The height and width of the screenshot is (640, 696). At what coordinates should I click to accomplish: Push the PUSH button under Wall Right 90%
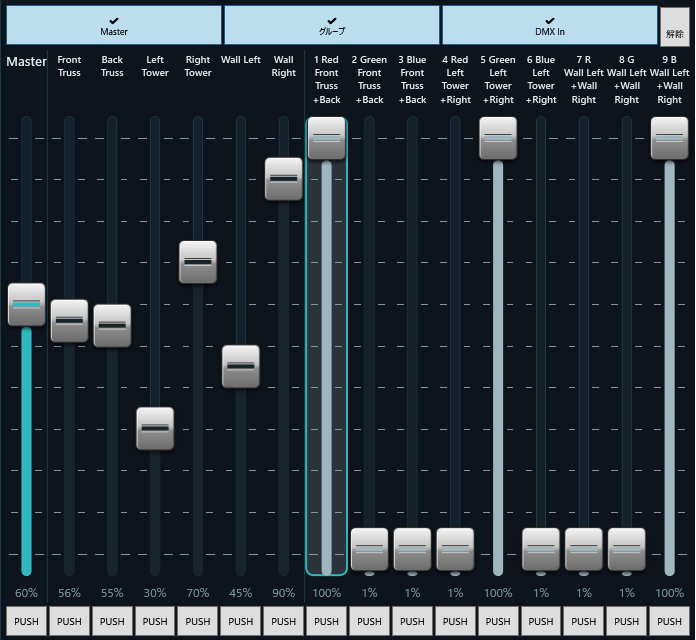coord(284,621)
